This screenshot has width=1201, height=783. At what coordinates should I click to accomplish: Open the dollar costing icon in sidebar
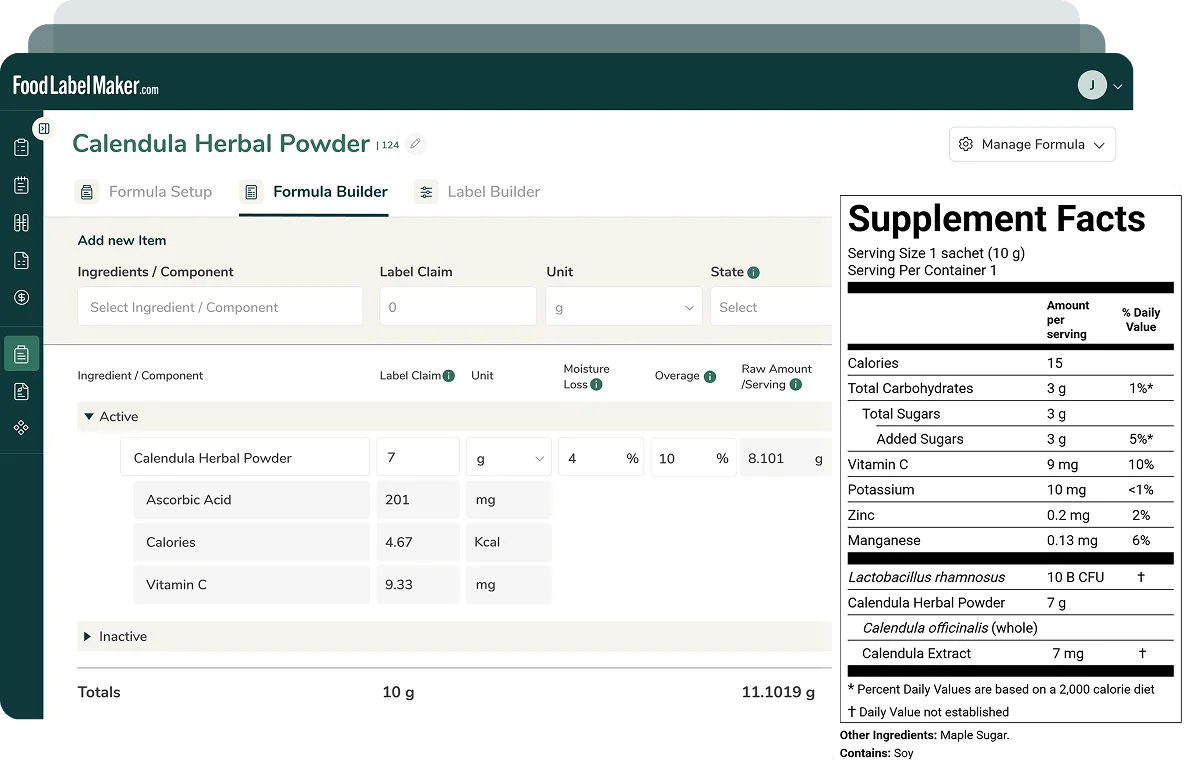click(x=21, y=297)
